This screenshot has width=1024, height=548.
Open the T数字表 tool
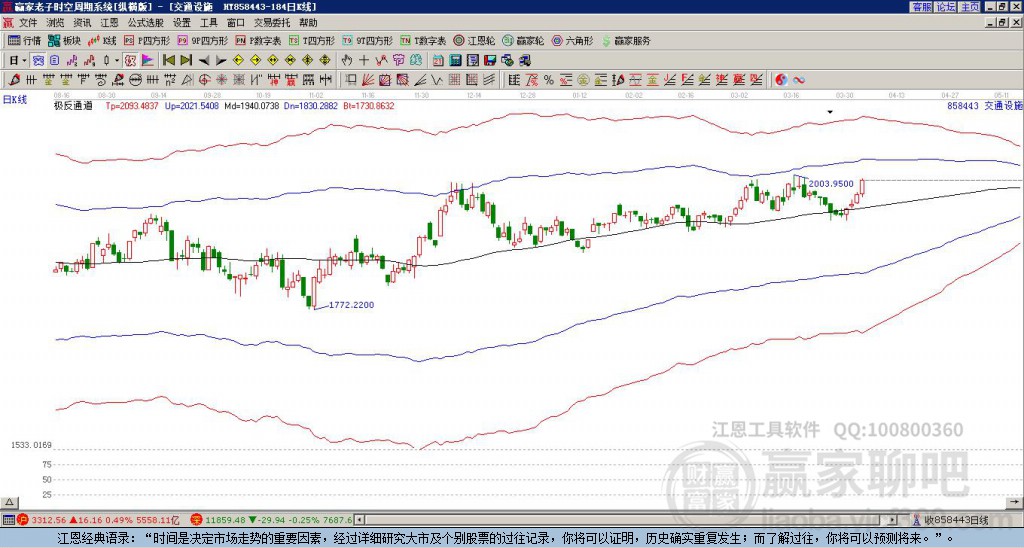pos(423,40)
